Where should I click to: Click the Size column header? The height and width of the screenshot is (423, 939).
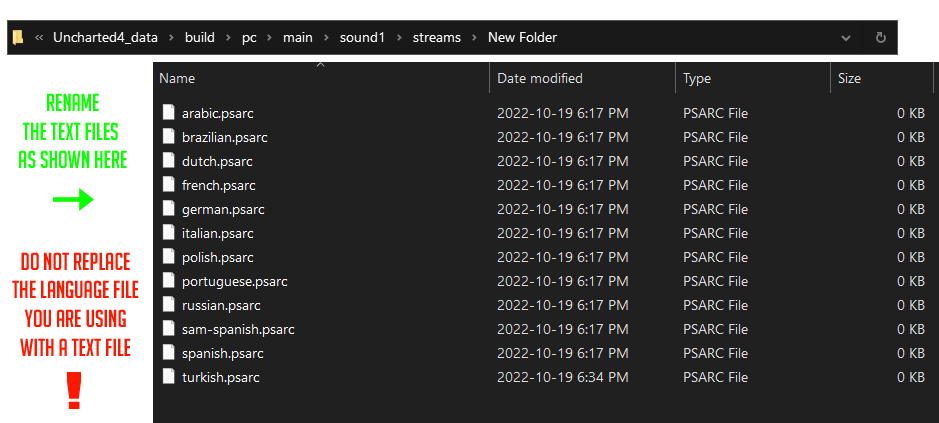tap(849, 78)
